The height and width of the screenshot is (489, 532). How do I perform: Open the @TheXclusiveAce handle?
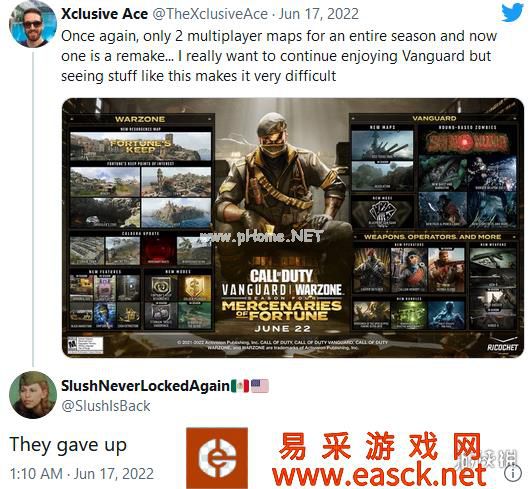coord(210,14)
